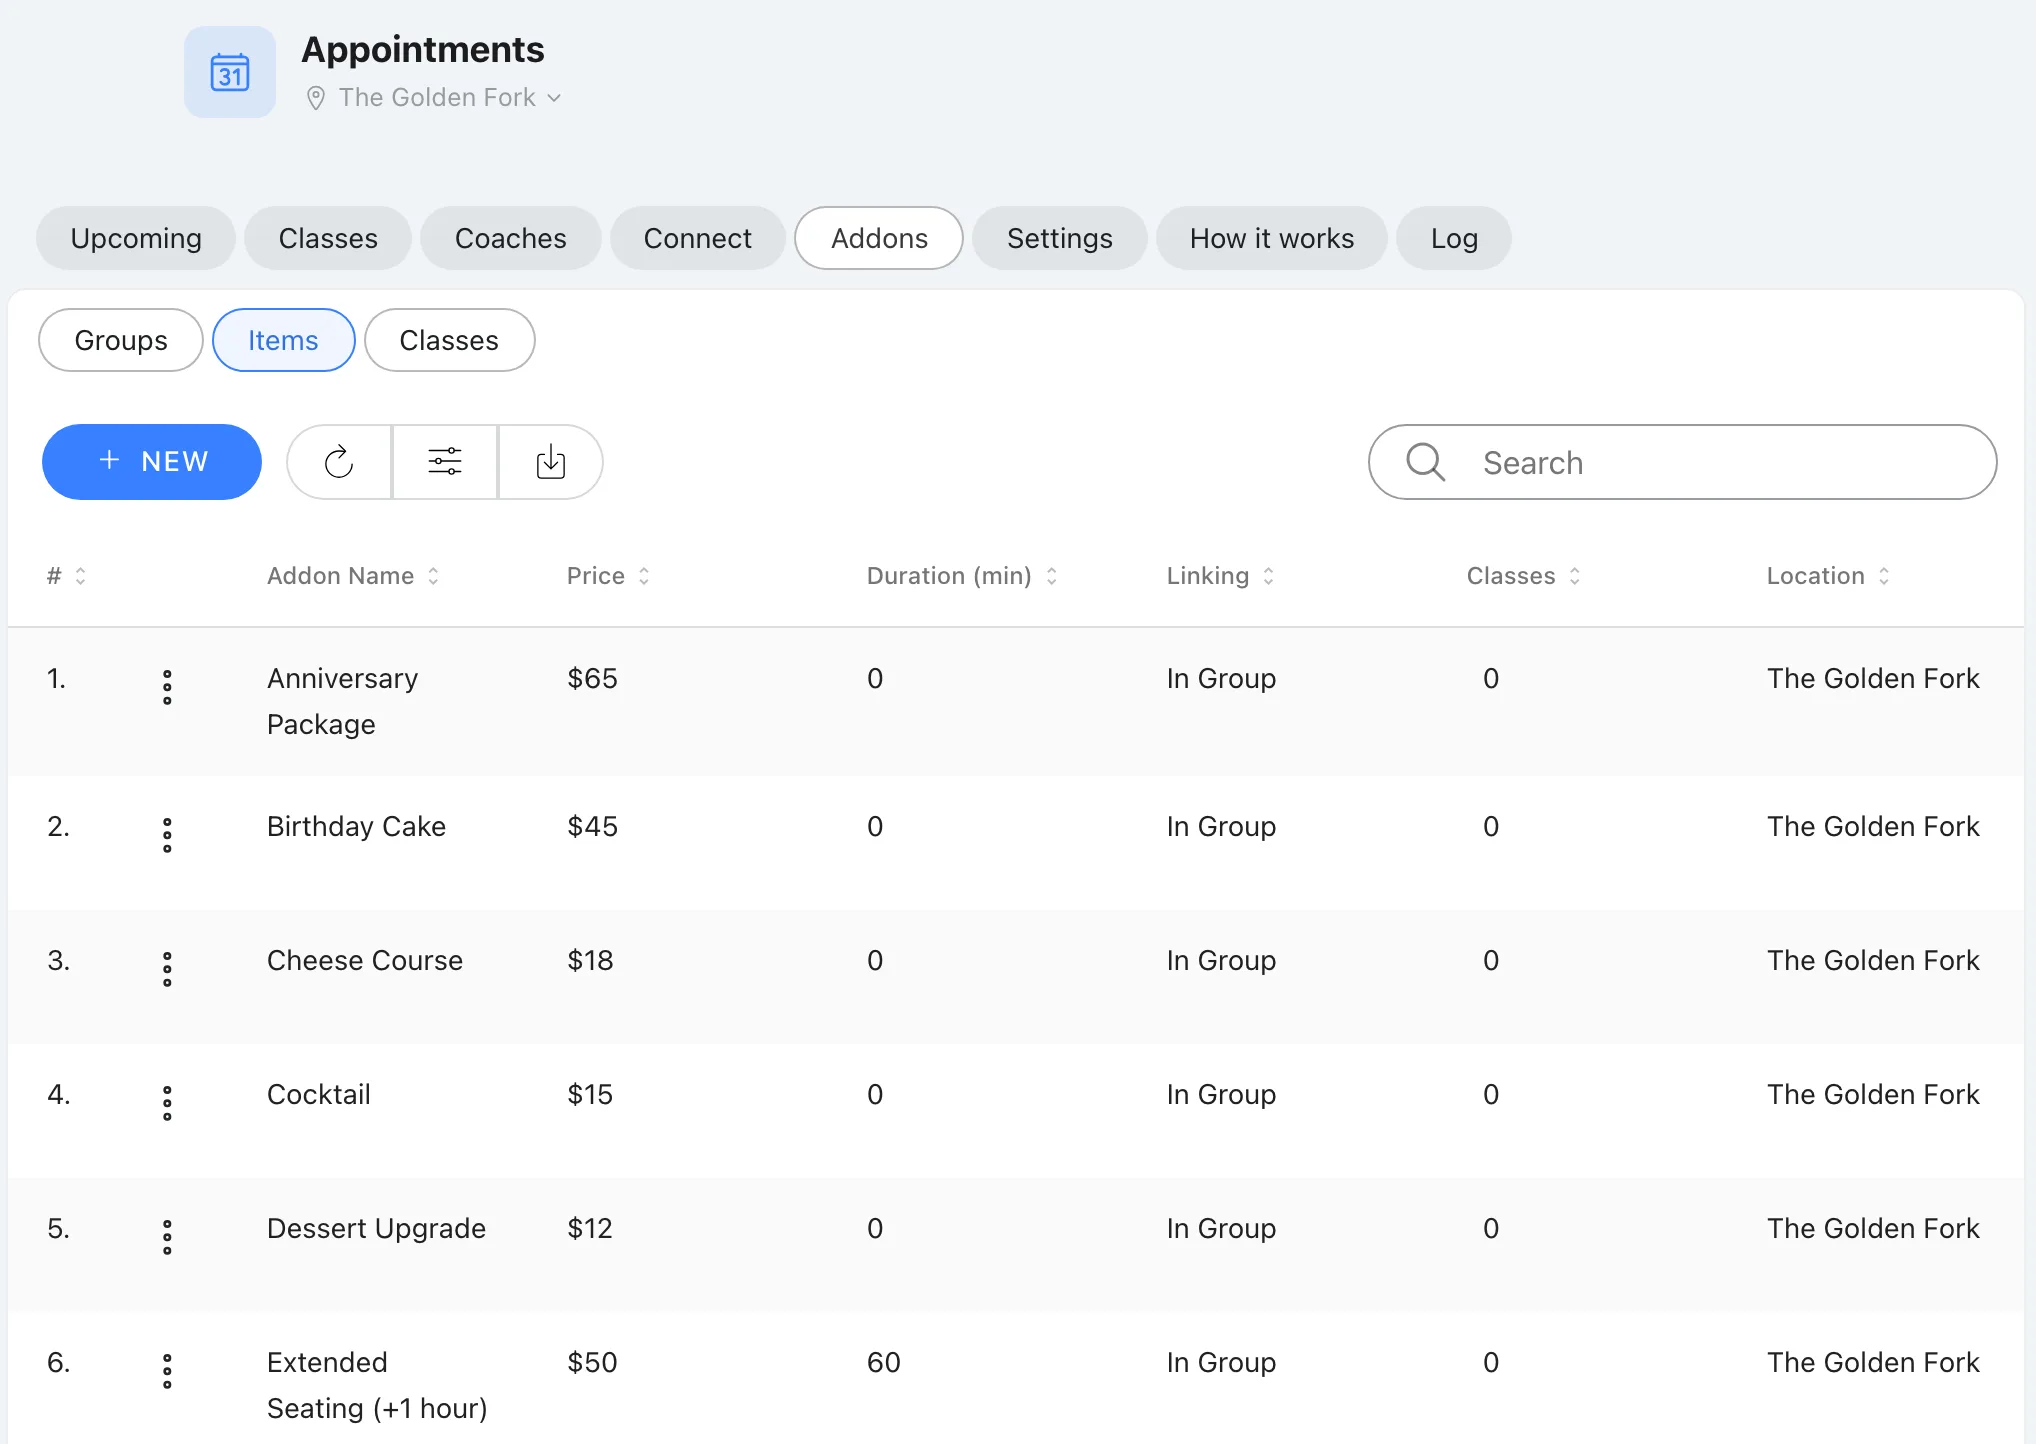
Task: Expand The Golden Fork location dropdown
Action: point(450,97)
